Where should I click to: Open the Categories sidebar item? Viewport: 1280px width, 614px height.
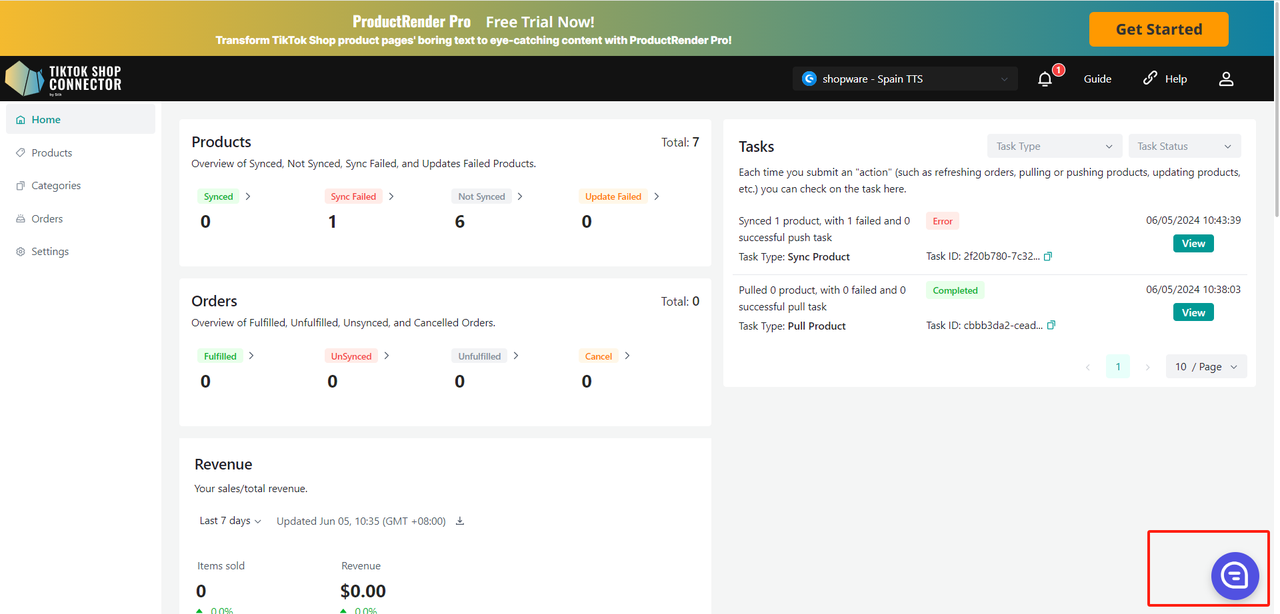point(56,186)
